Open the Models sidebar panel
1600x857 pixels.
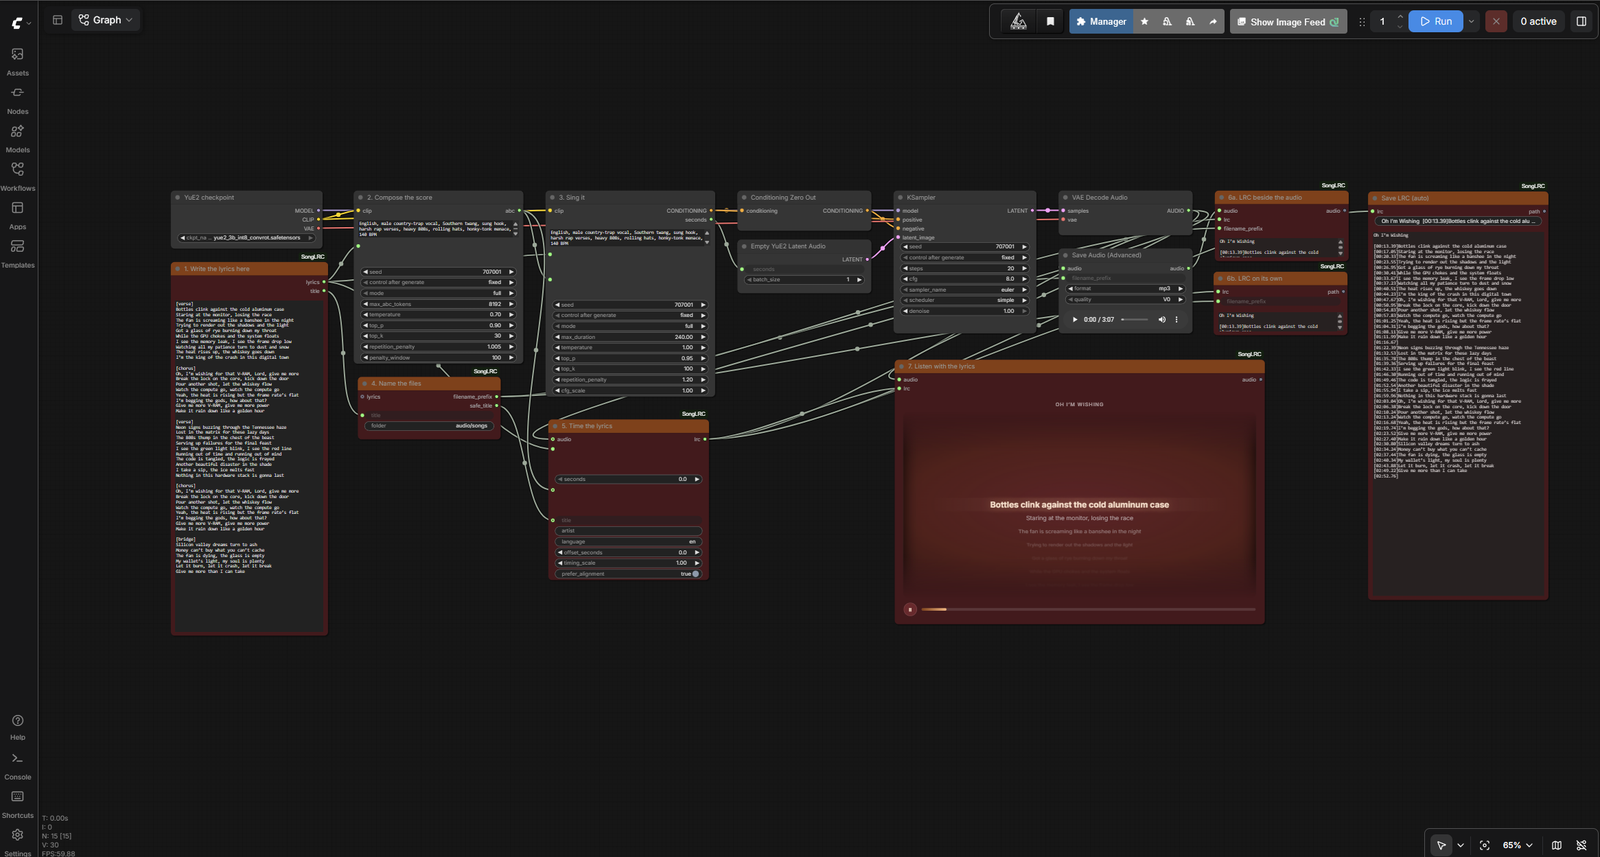(x=18, y=137)
